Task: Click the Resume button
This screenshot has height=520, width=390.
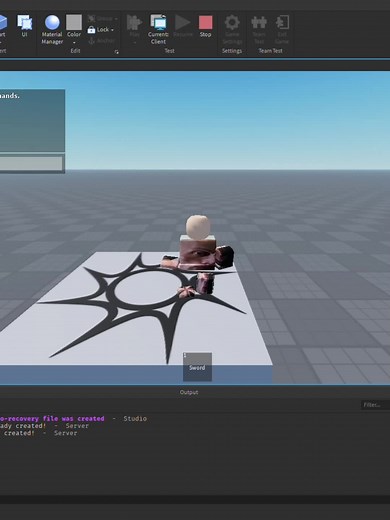Action: [183, 26]
